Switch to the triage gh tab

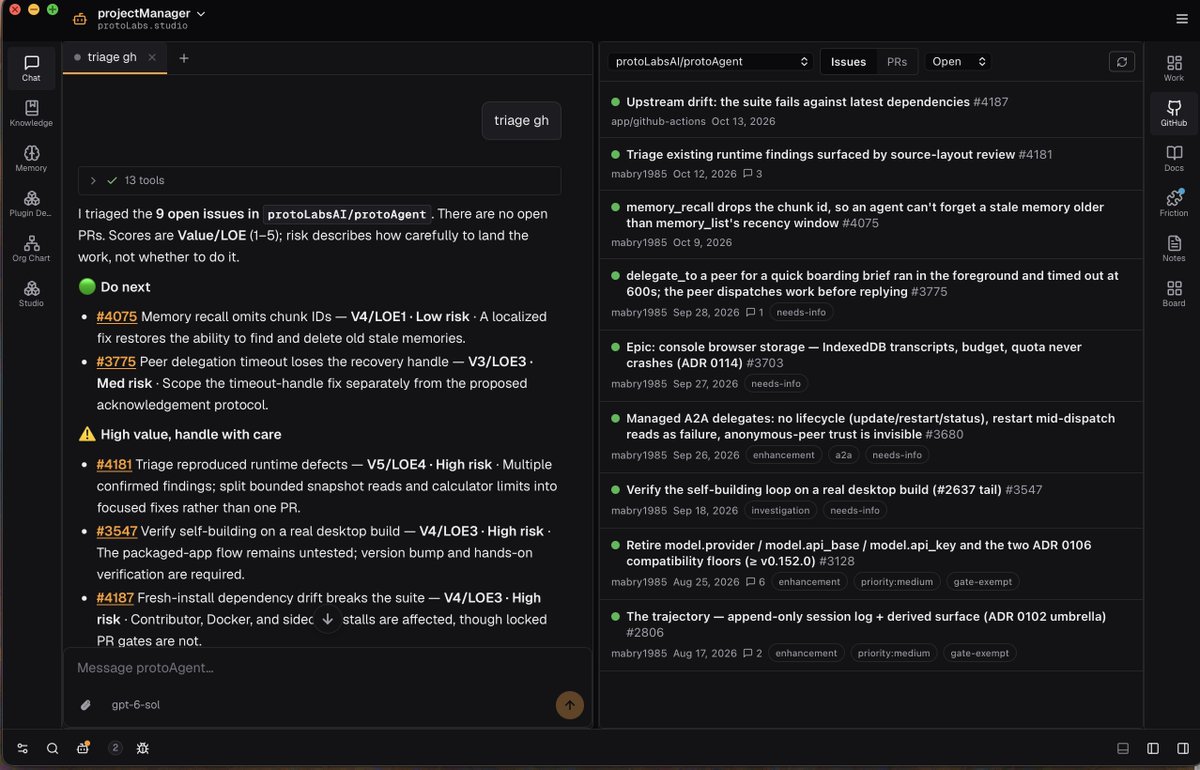(x=114, y=58)
